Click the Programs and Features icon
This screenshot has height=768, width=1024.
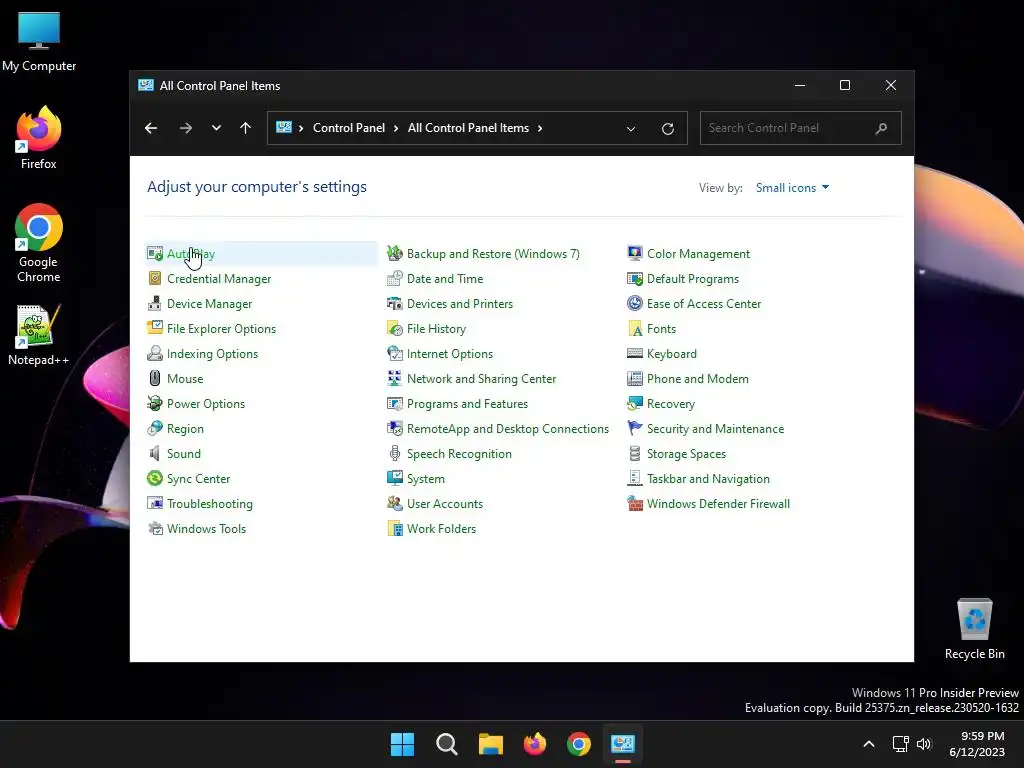pyautogui.click(x=395, y=404)
